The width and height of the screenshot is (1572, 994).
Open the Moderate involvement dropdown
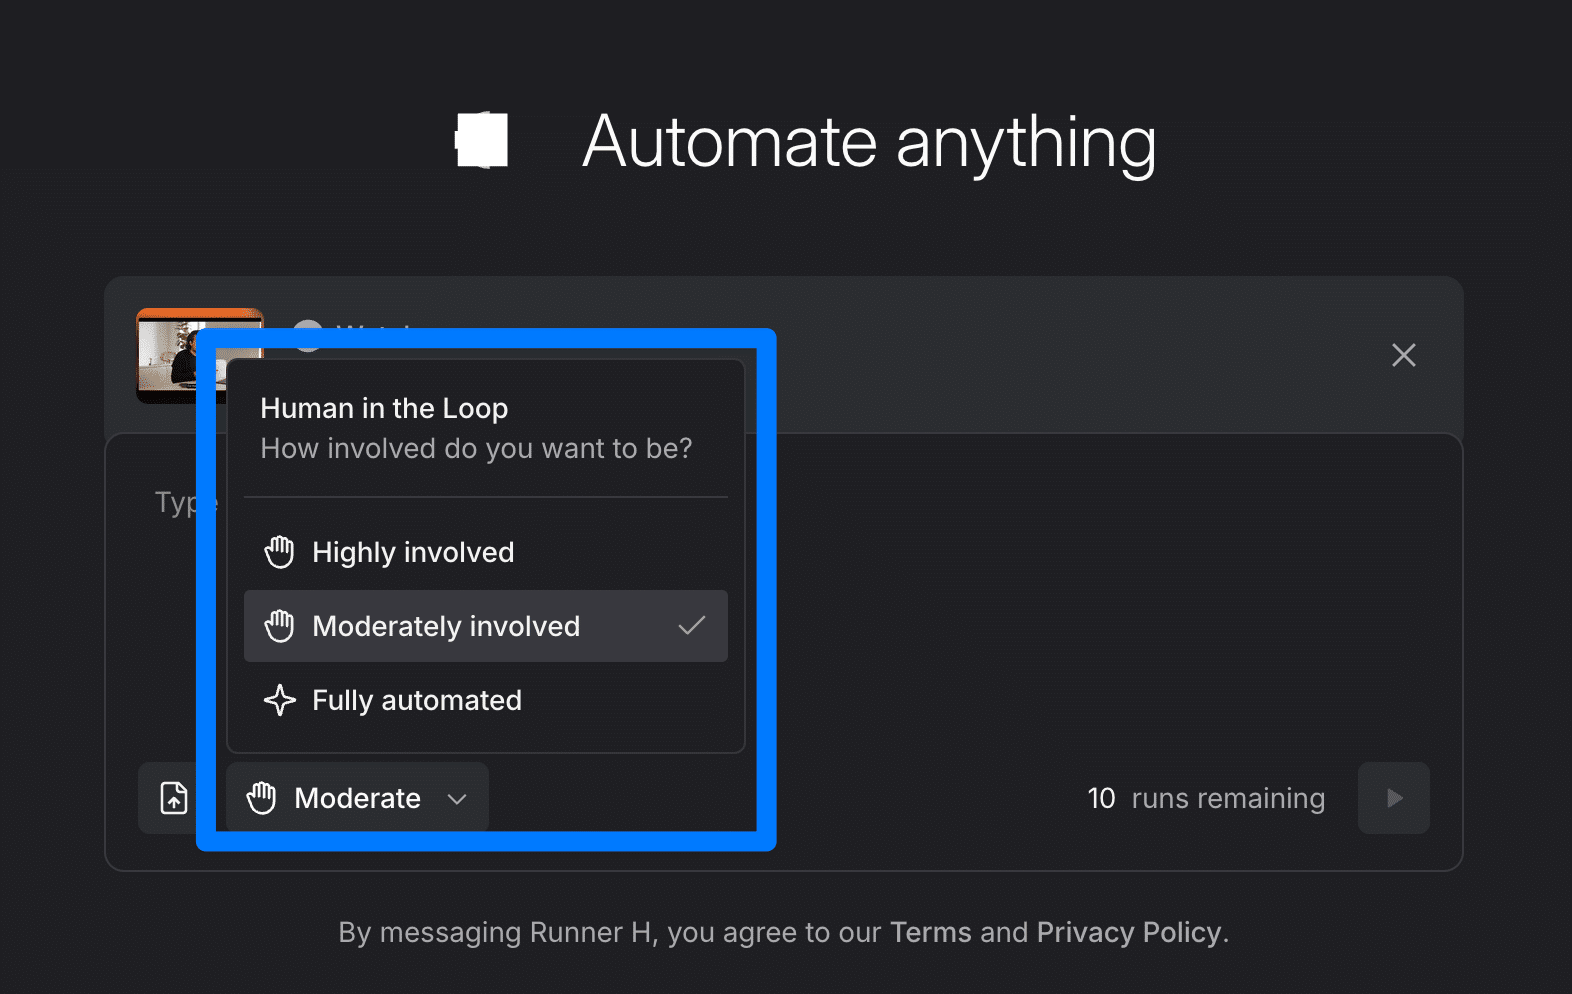coord(357,798)
